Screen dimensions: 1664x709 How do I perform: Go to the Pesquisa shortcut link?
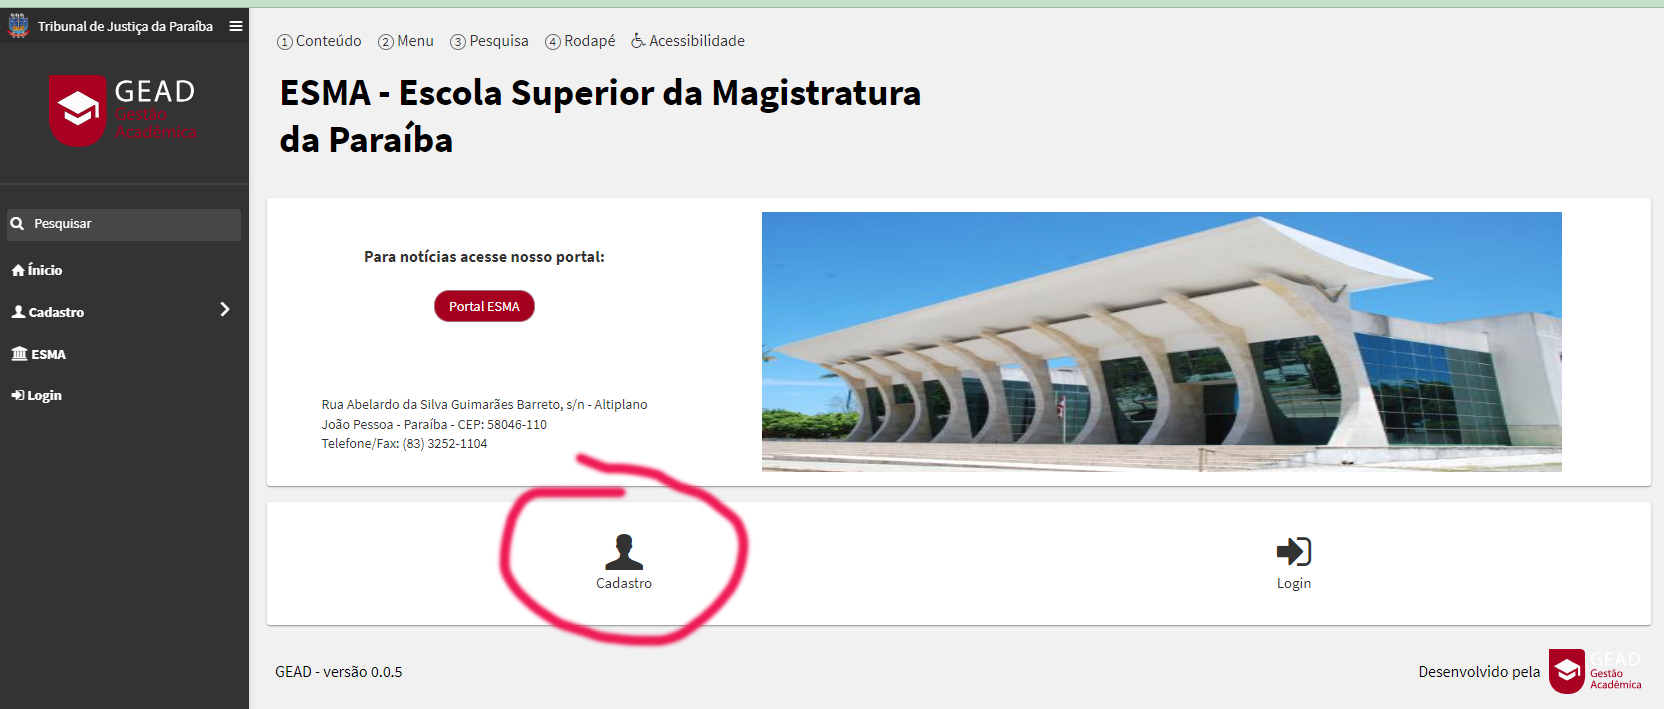[489, 41]
